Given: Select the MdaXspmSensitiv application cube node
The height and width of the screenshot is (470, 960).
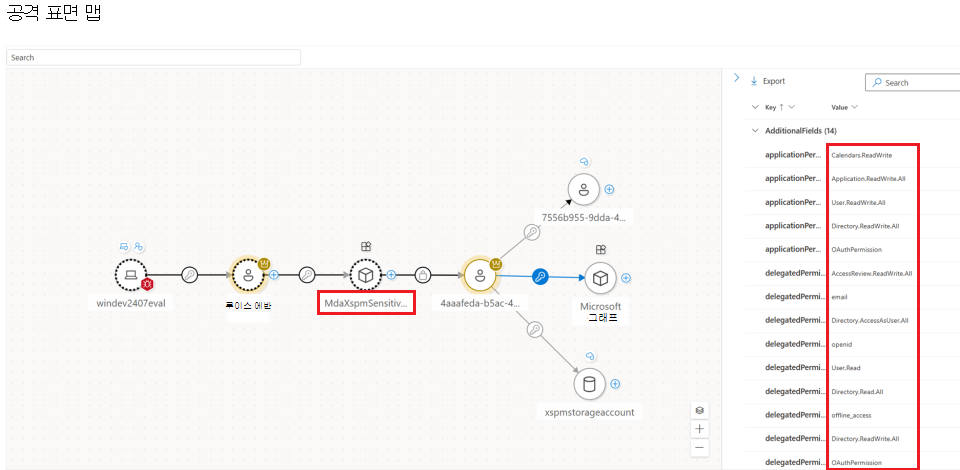Looking at the screenshot, I should point(366,275).
